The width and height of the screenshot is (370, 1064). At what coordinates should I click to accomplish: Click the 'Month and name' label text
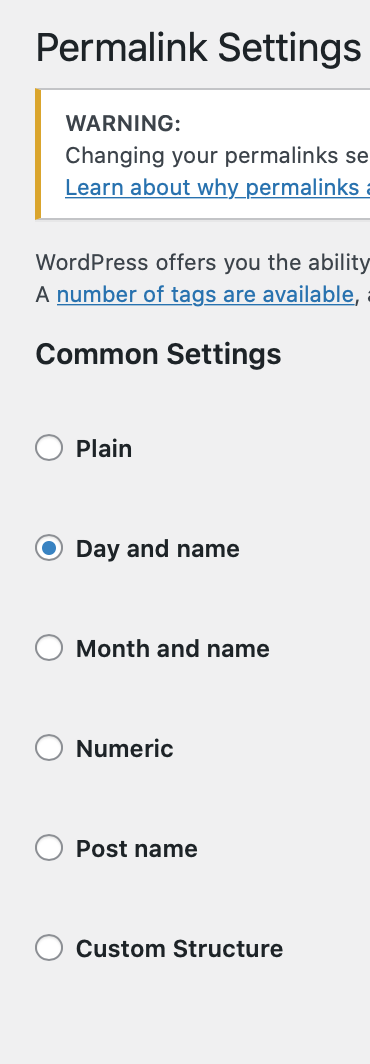[x=172, y=649]
